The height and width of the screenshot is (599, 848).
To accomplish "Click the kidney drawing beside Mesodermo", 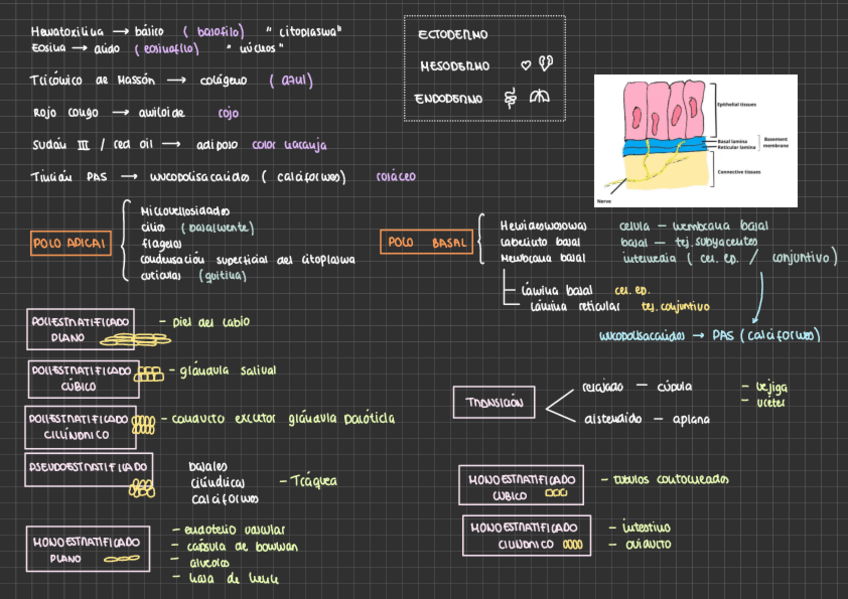I will pos(545,64).
